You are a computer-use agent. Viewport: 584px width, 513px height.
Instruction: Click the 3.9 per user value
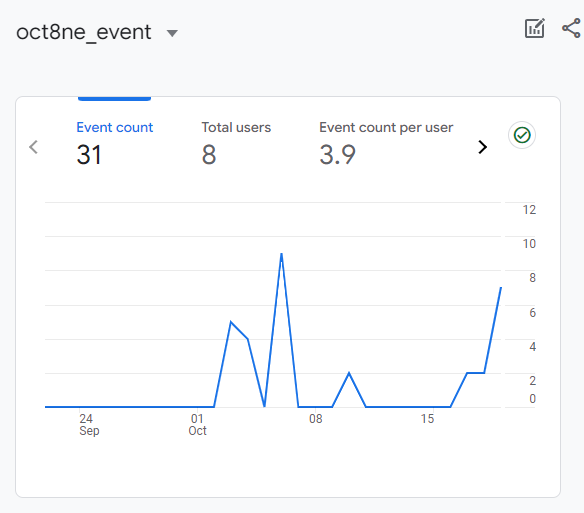coord(337,155)
